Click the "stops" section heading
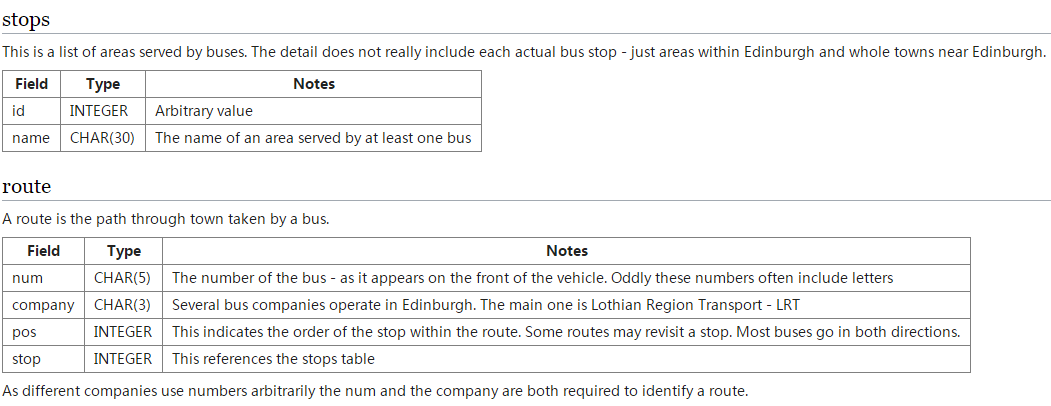This screenshot has height=406, width=1051. (x=26, y=20)
